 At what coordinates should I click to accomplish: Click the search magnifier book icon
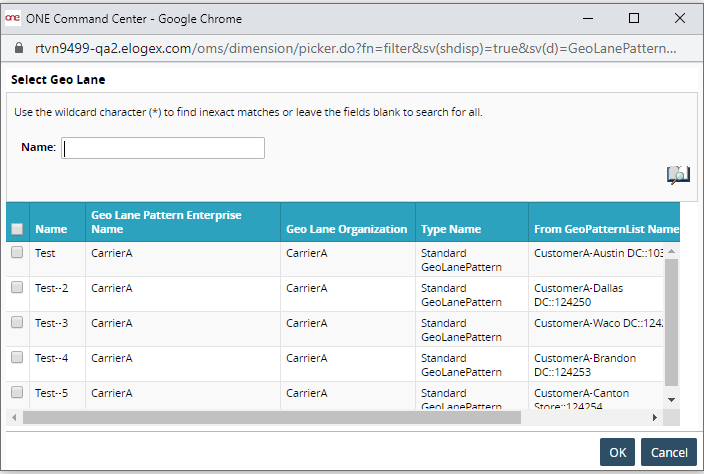click(x=678, y=175)
